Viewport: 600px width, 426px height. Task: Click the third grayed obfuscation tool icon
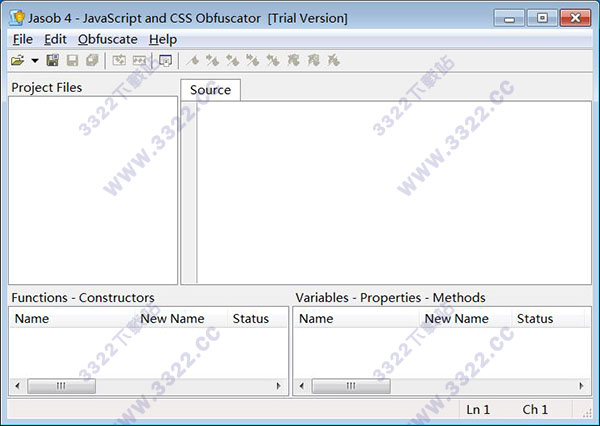pyautogui.click(x=232, y=60)
